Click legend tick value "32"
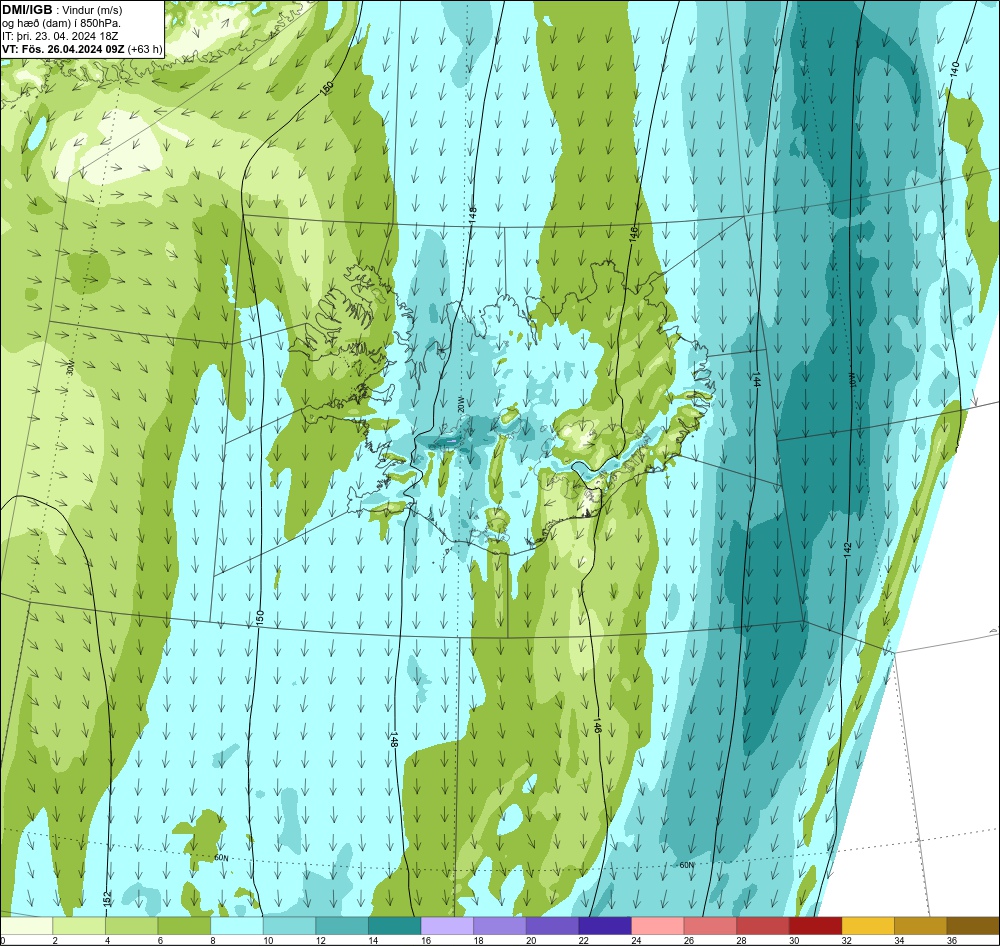The width and height of the screenshot is (1000, 946). pyautogui.click(x=847, y=940)
